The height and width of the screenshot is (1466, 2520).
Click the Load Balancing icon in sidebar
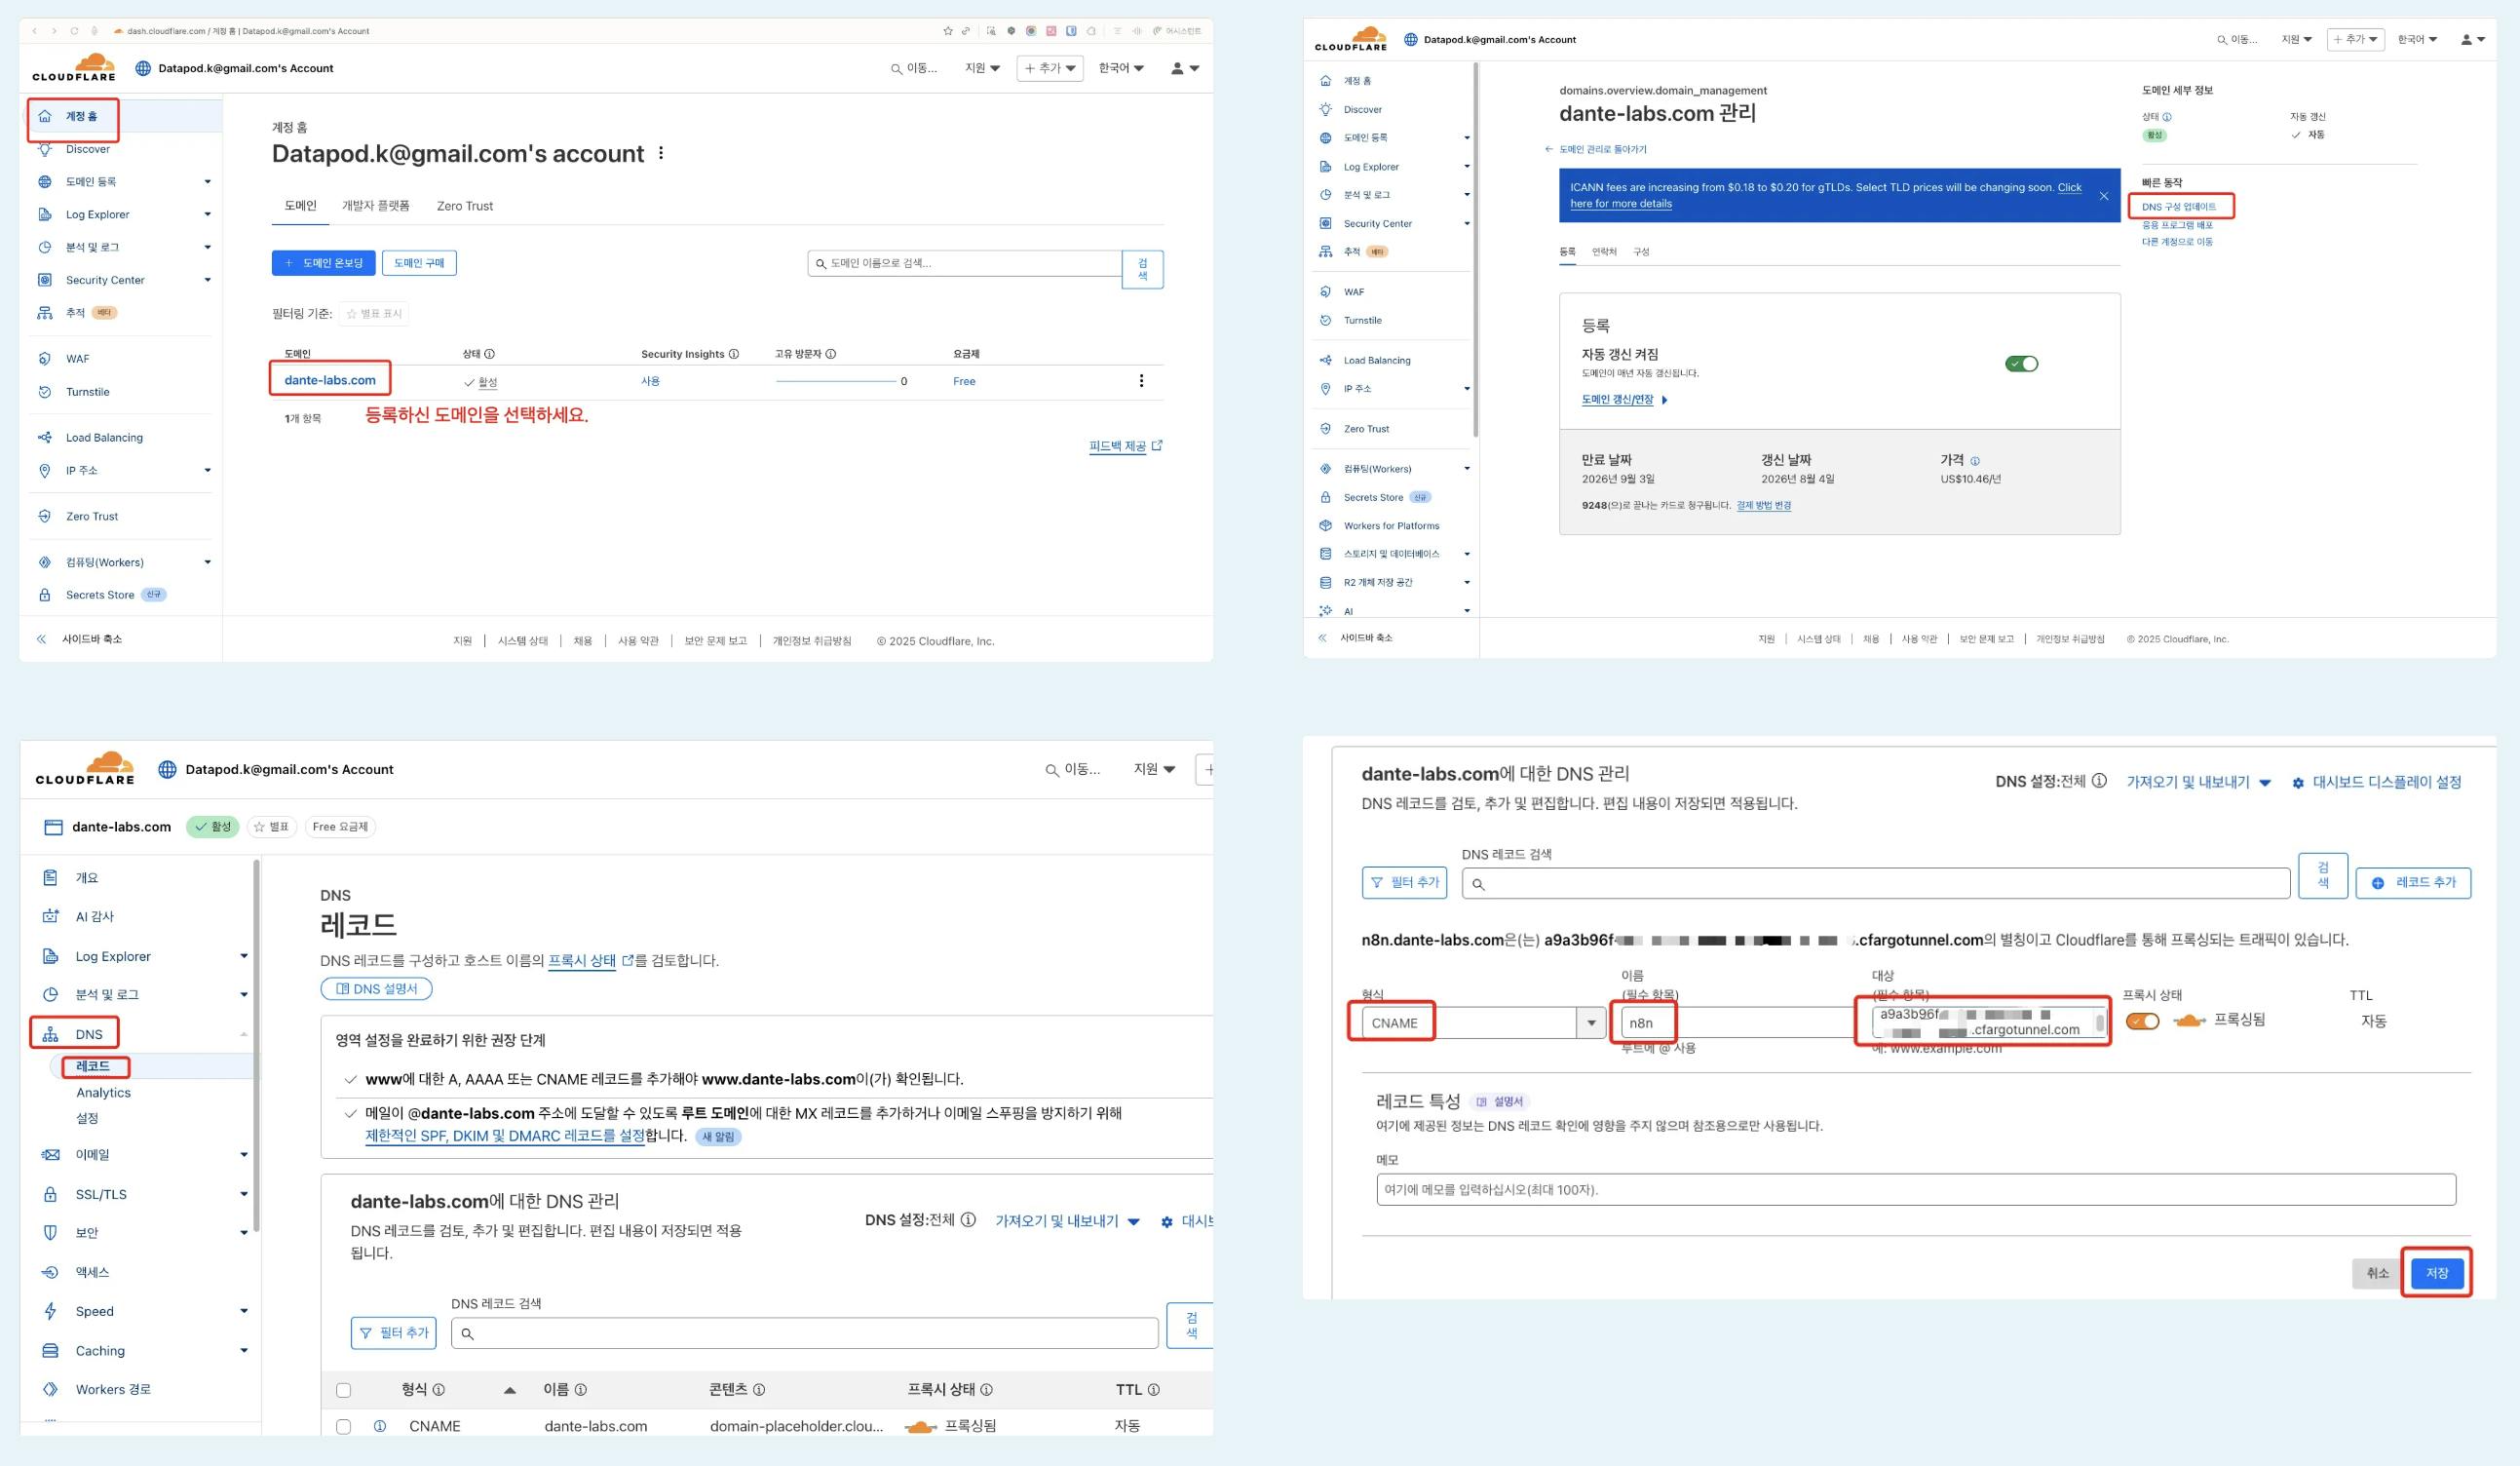click(x=44, y=438)
